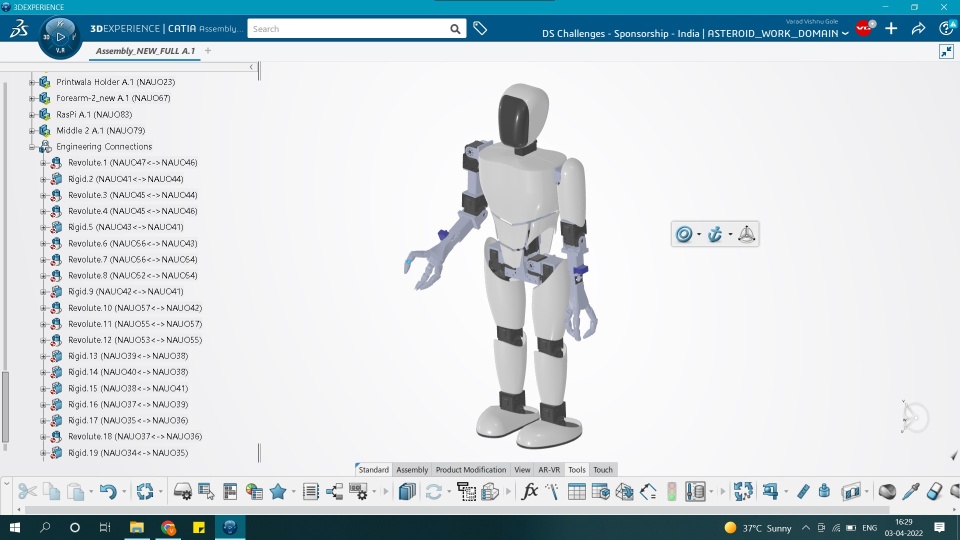Collapse the Engineering Connections node
The image size is (960, 540).
click(x=32, y=147)
